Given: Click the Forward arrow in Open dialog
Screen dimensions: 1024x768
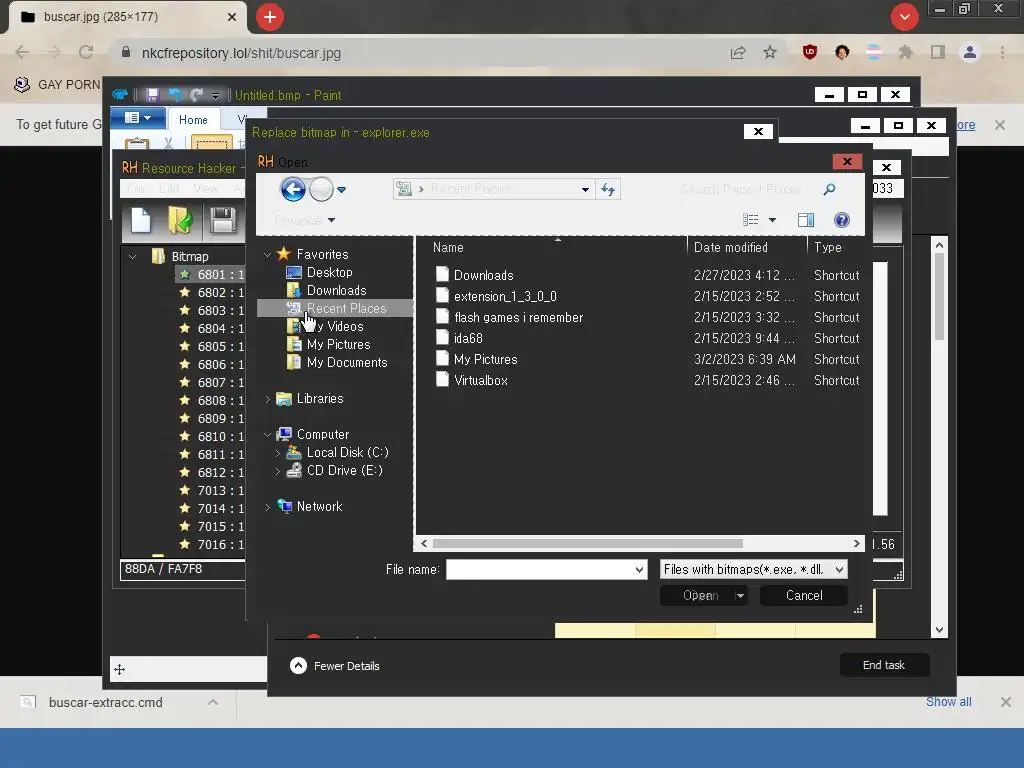Looking at the screenshot, I should pyautogui.click(x=321, y=189).
